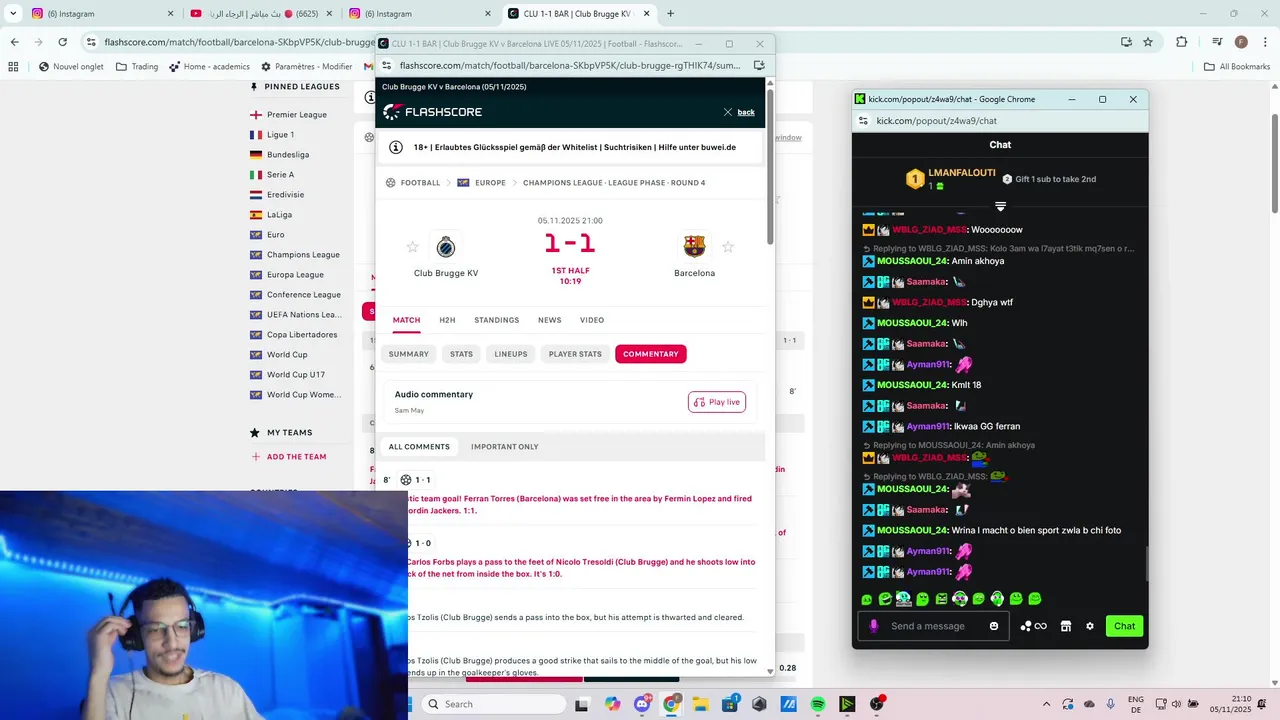Click the info icon on the gambling notice
The image size is (1280, 720).
point(395,147)
